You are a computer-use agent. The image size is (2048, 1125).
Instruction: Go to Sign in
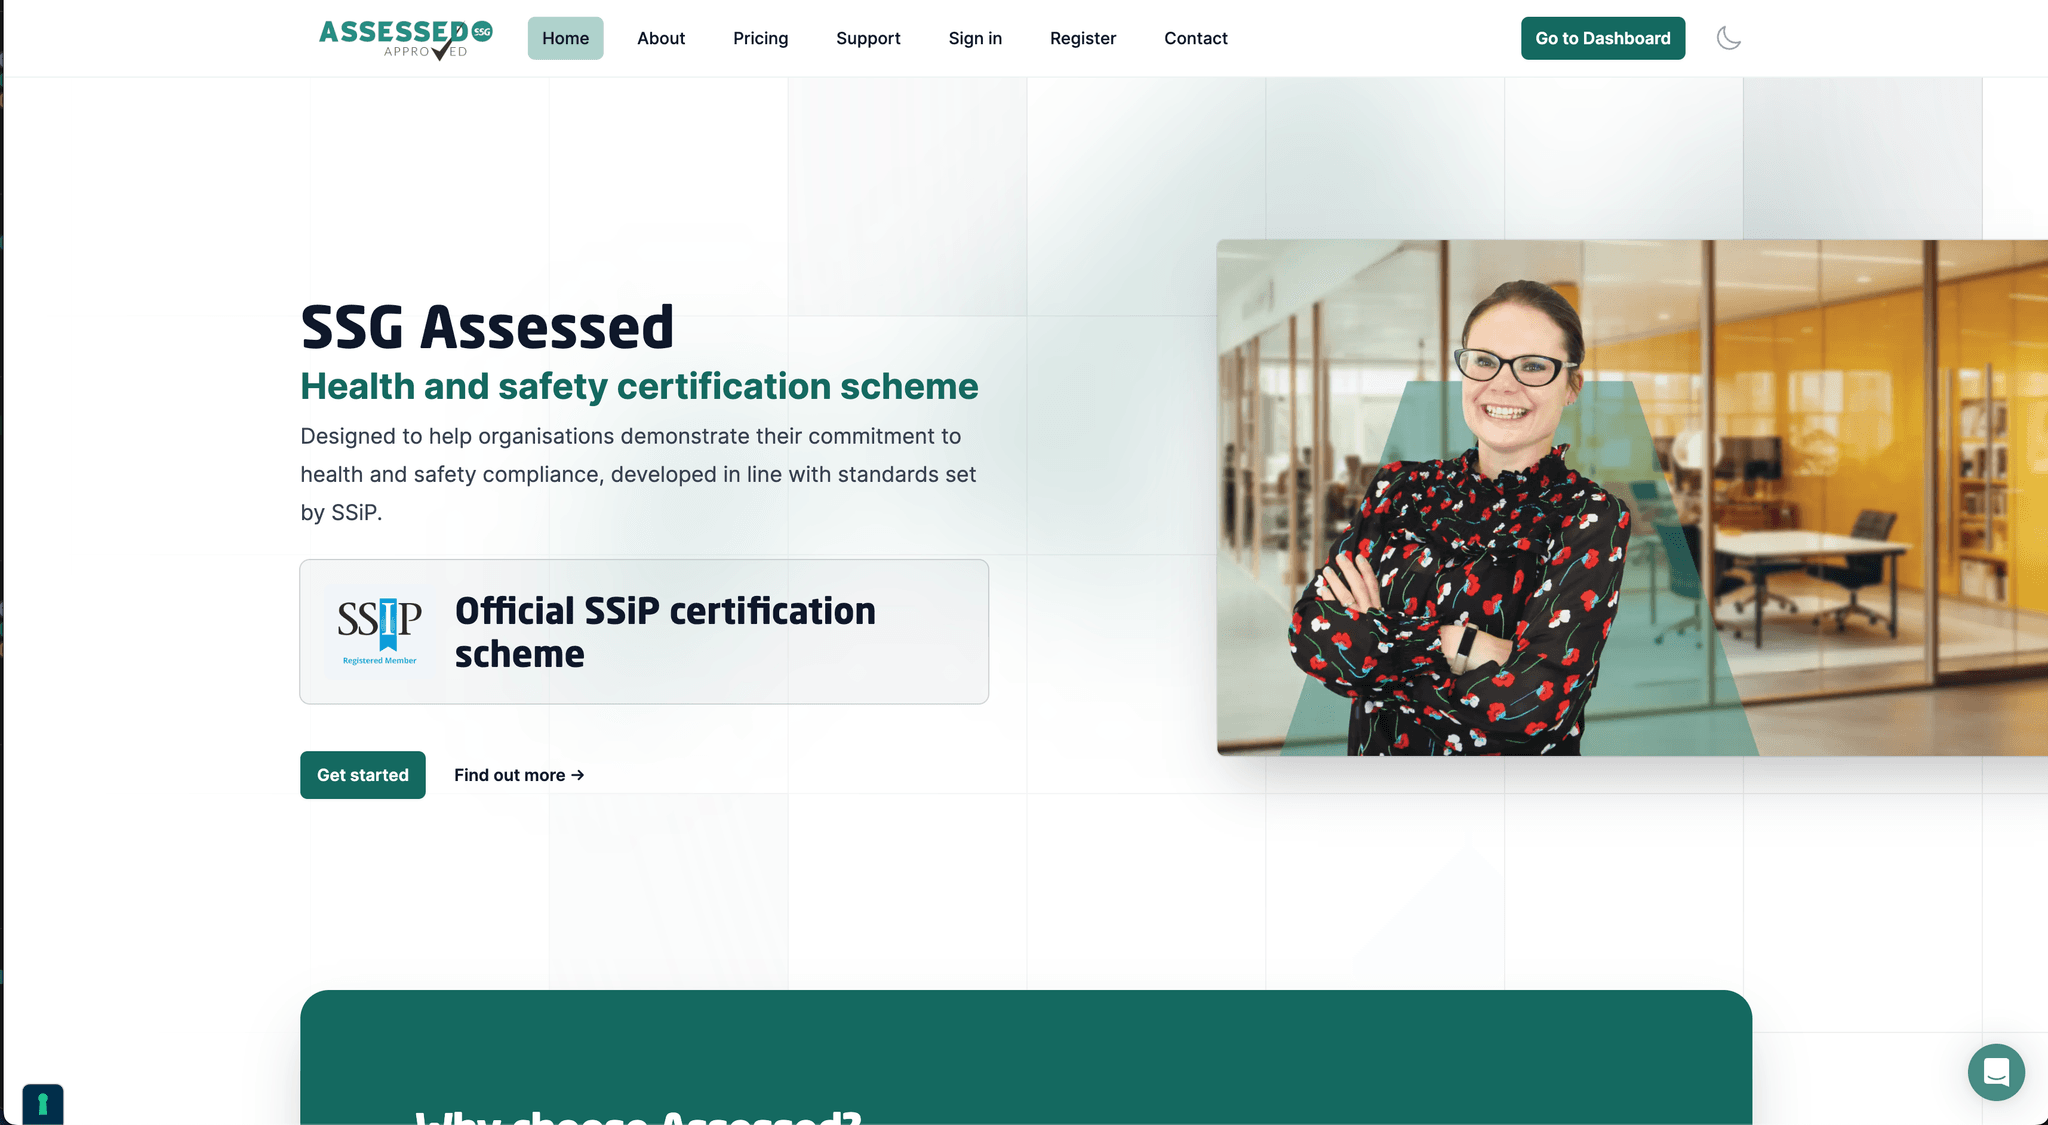coord(975,38)
